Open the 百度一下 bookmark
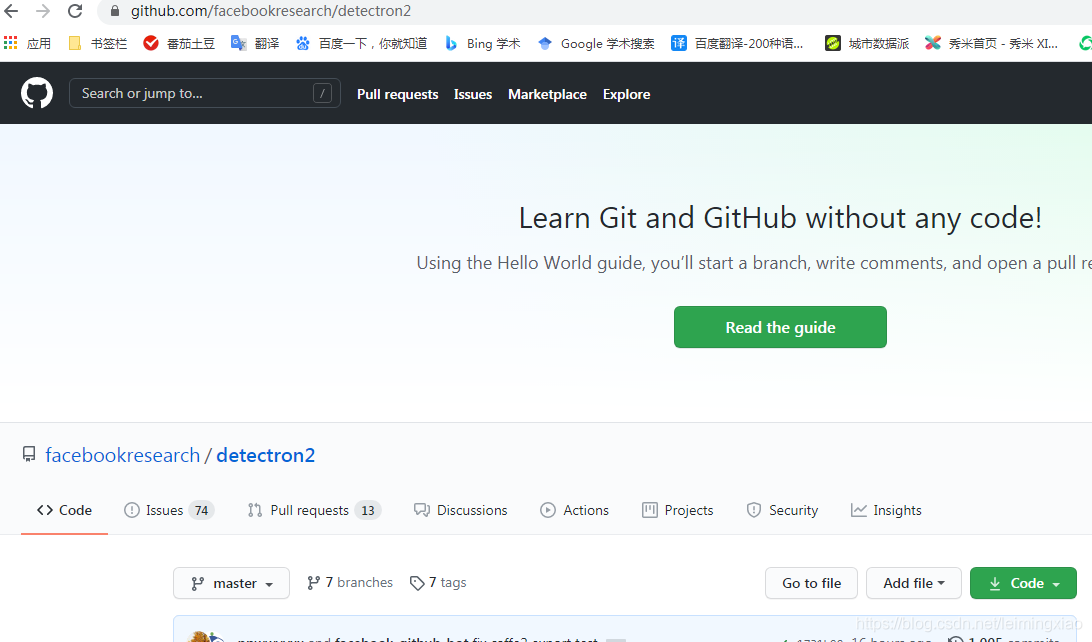1092x642 pixels. click(x=361, y=43)
